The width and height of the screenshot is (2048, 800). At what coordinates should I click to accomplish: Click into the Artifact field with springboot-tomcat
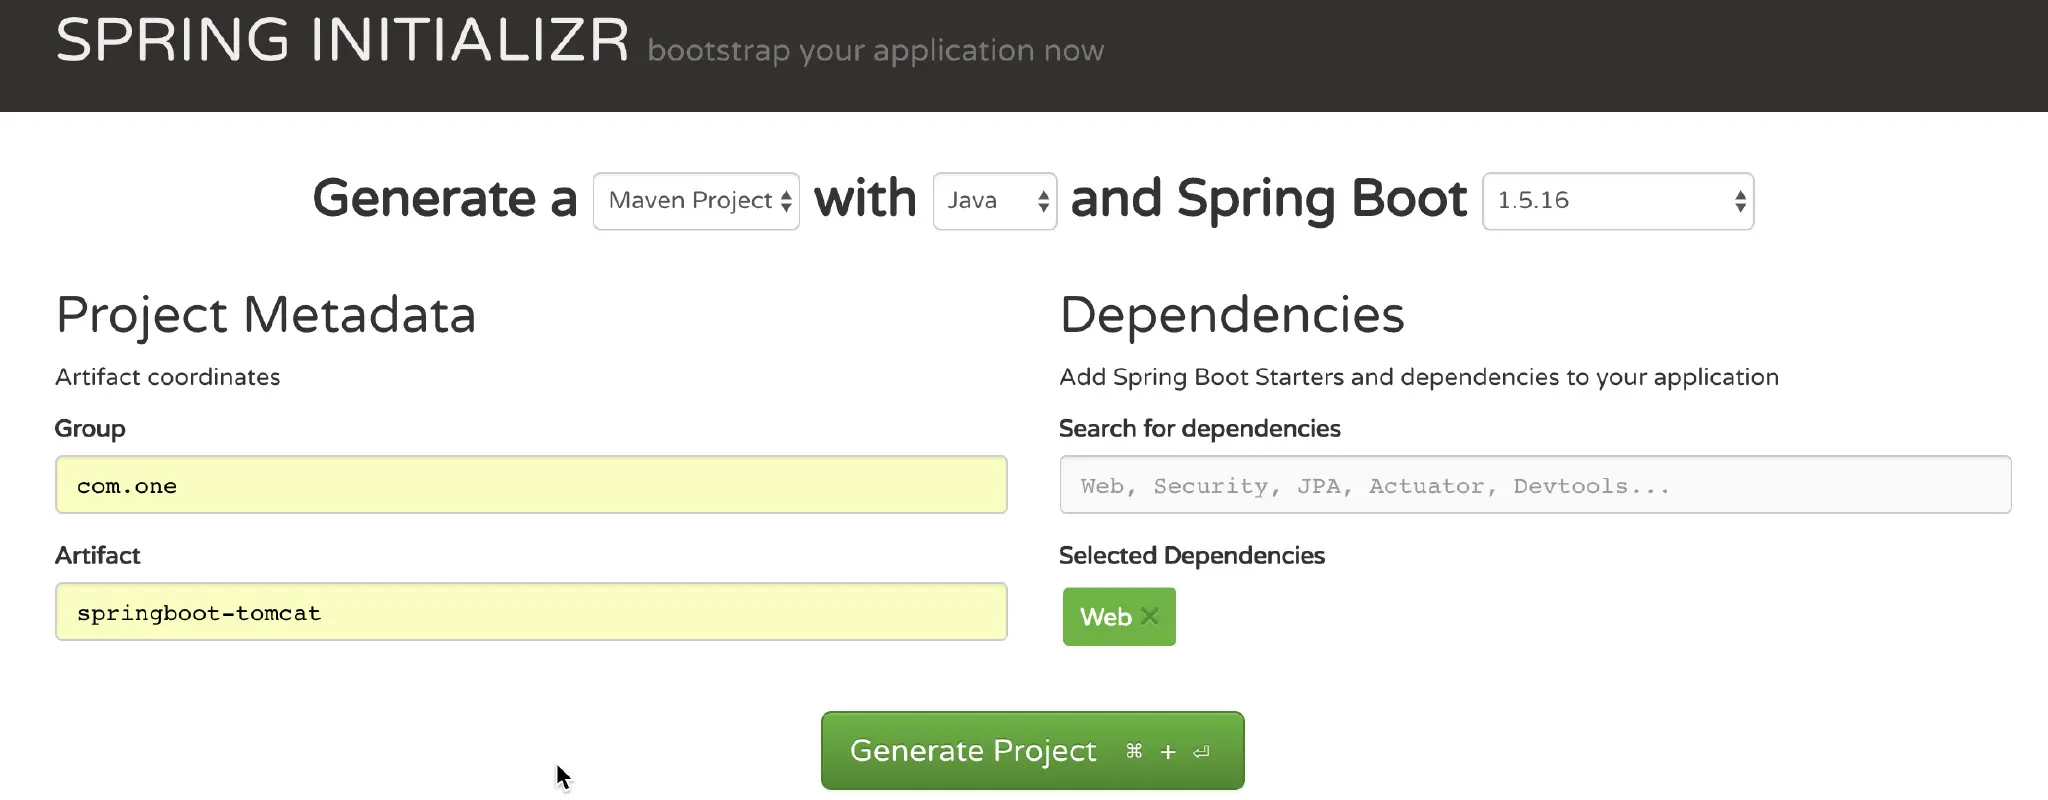[530, 612]
